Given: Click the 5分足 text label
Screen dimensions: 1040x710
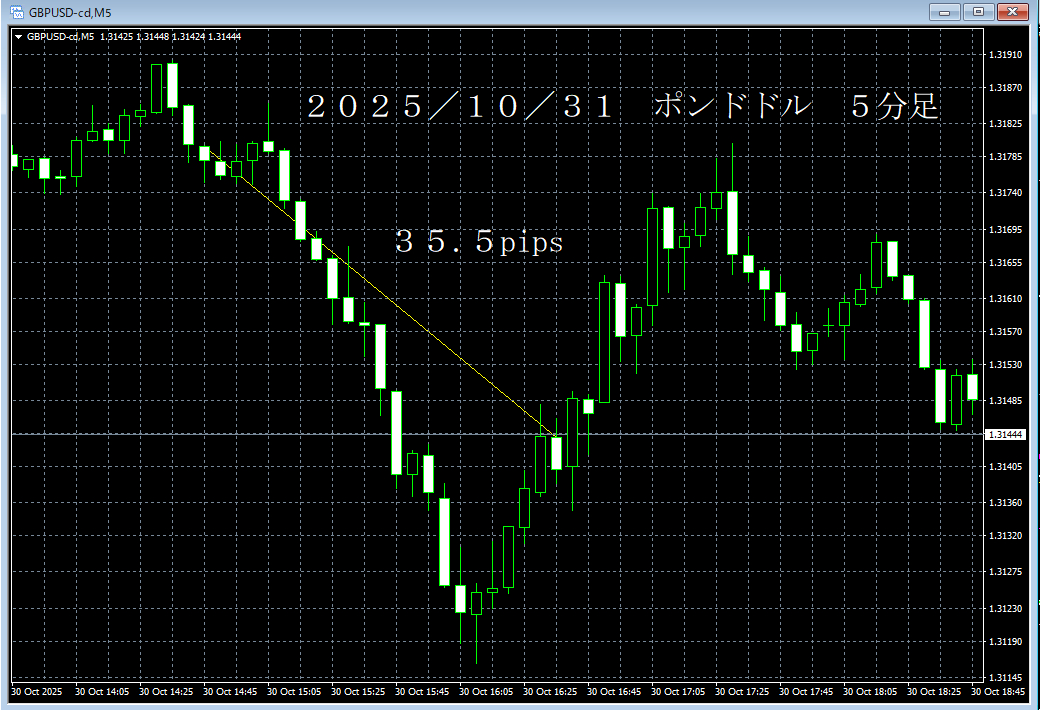Looking at the screenshot, I should [x=895, y=107].
